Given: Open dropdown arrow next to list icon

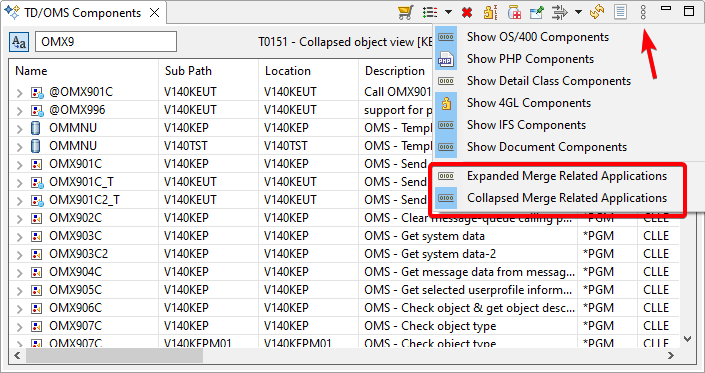Looking at the screenshot, I should pyautogui.click(x=449, y=12).
